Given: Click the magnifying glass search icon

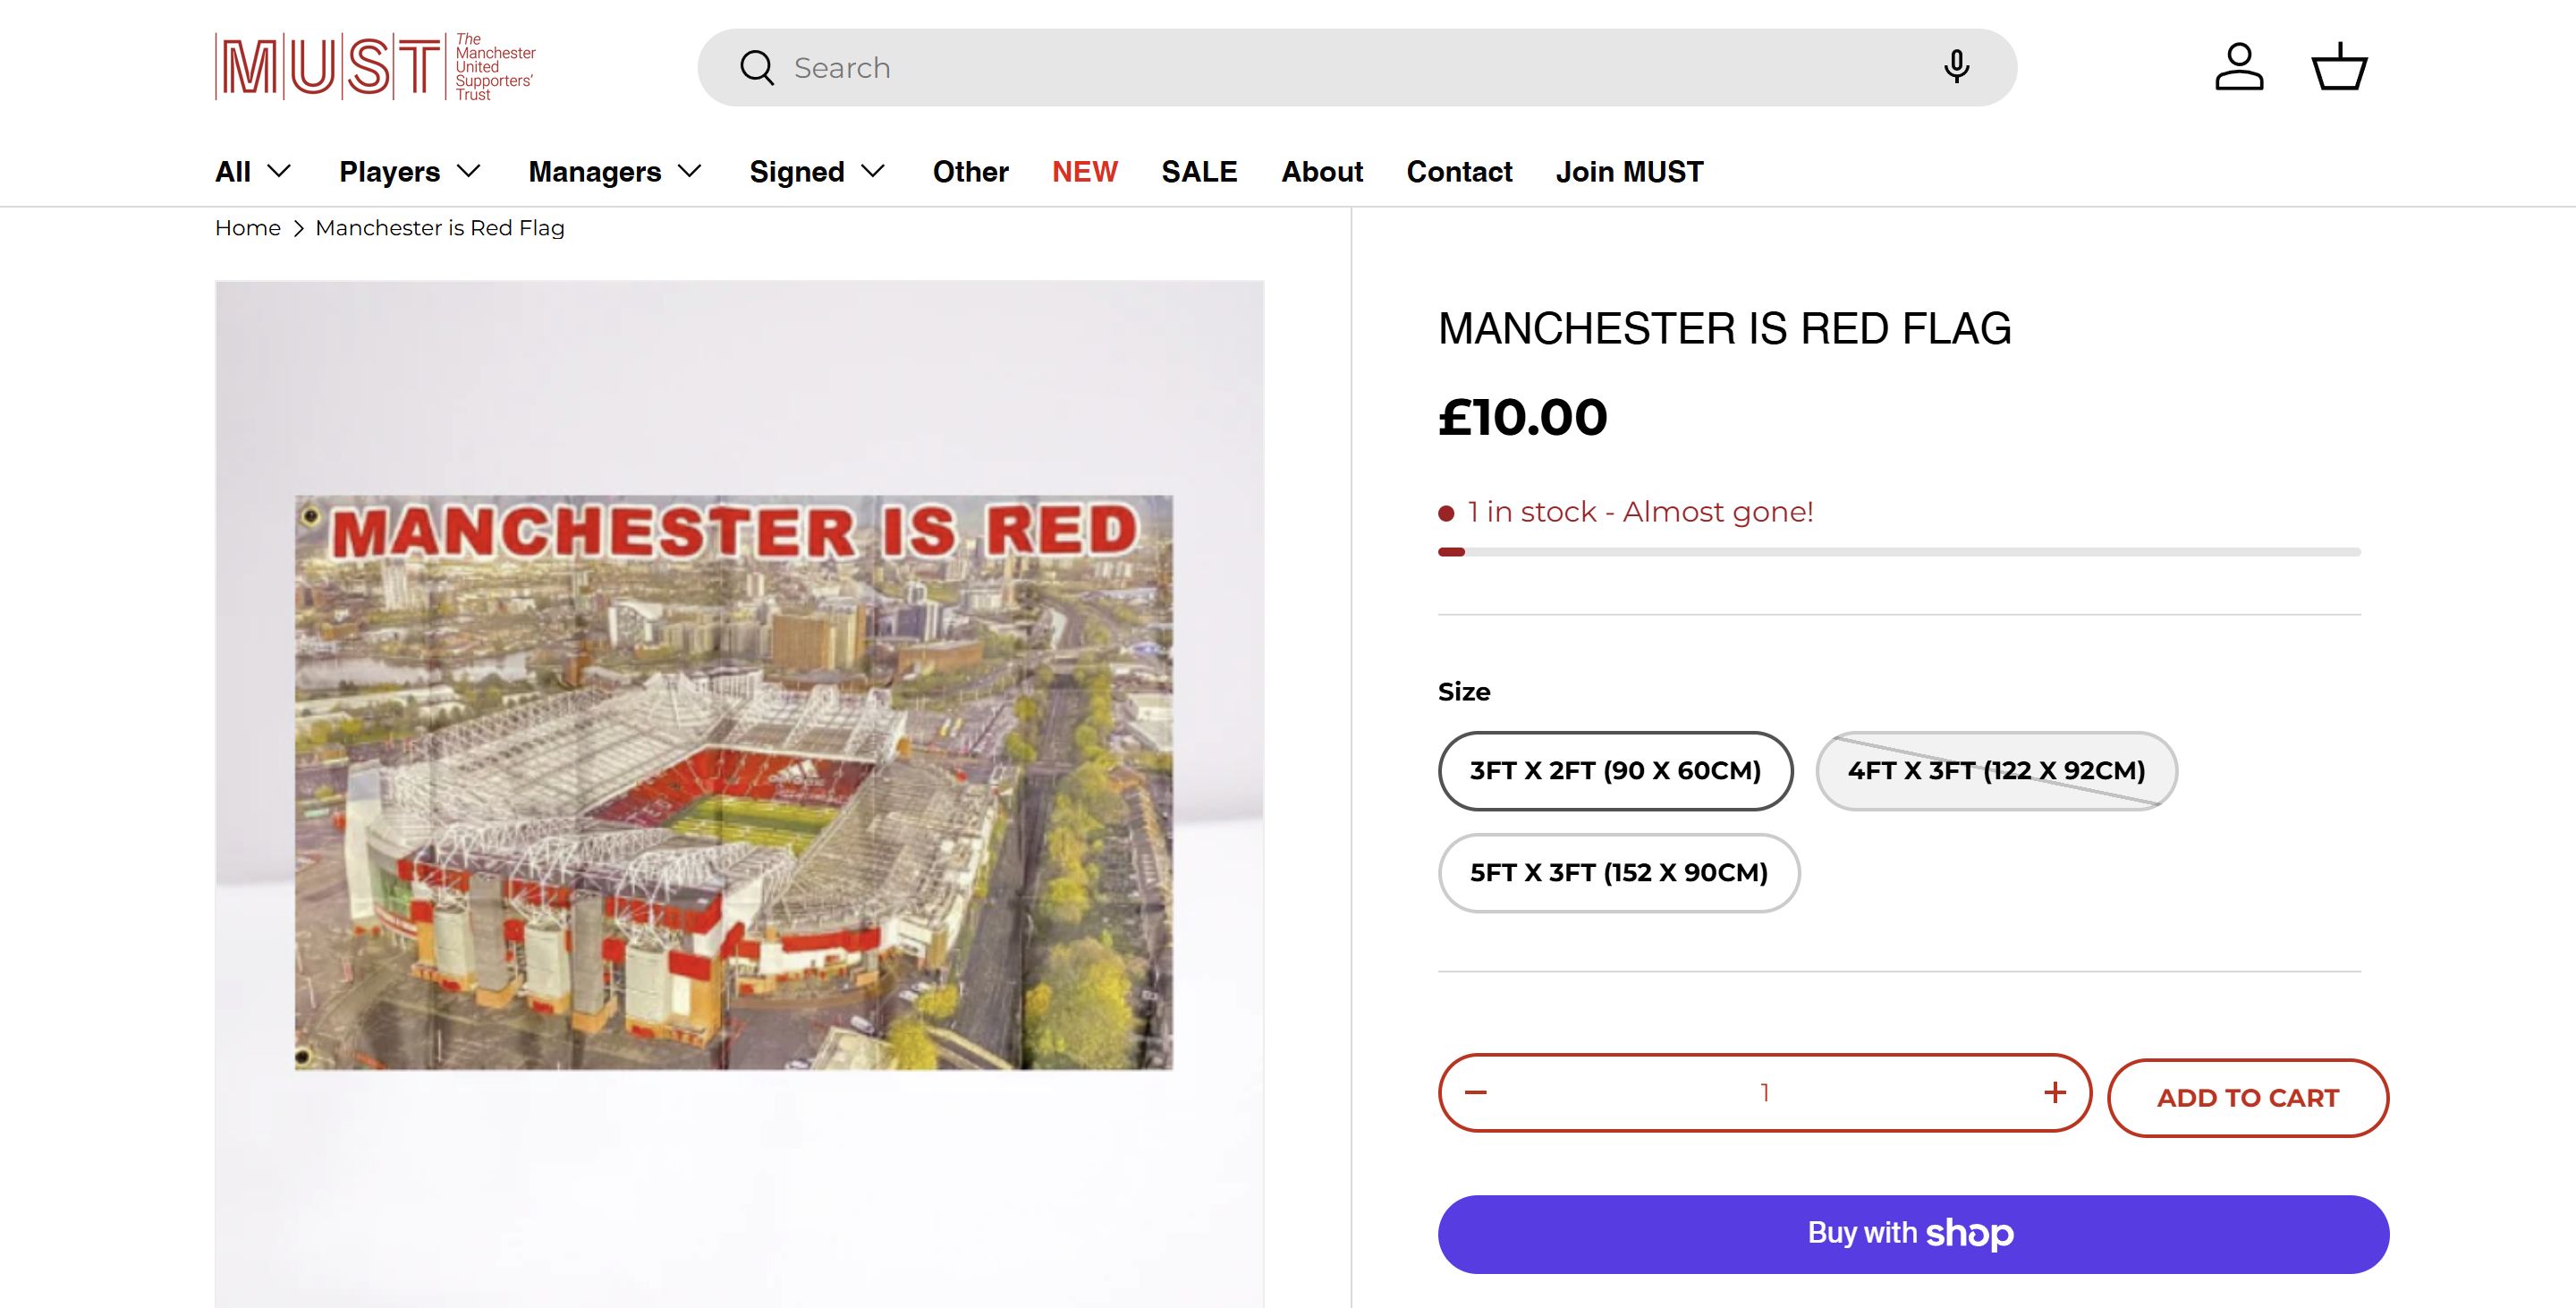Looking at the screenshot, I should (757, 68).
